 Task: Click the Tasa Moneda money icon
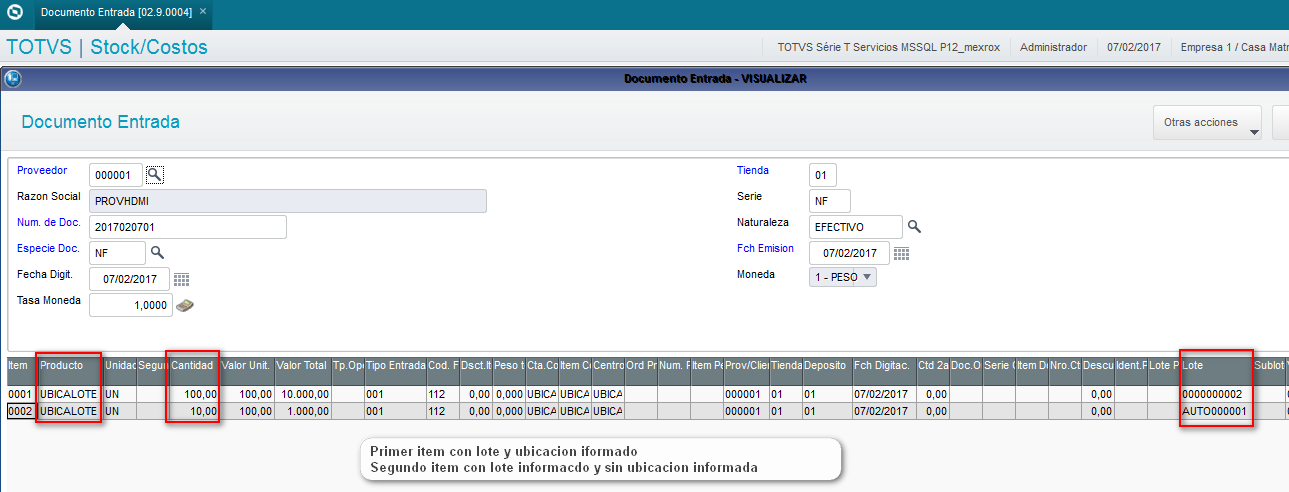(x=184, y=305)
